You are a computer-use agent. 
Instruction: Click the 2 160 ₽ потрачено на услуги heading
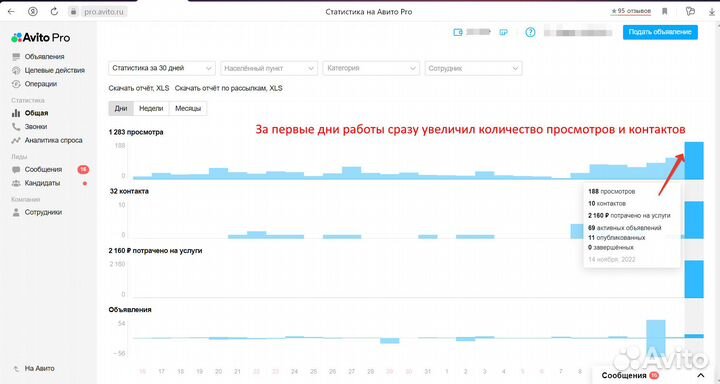(x=155, y=251)
